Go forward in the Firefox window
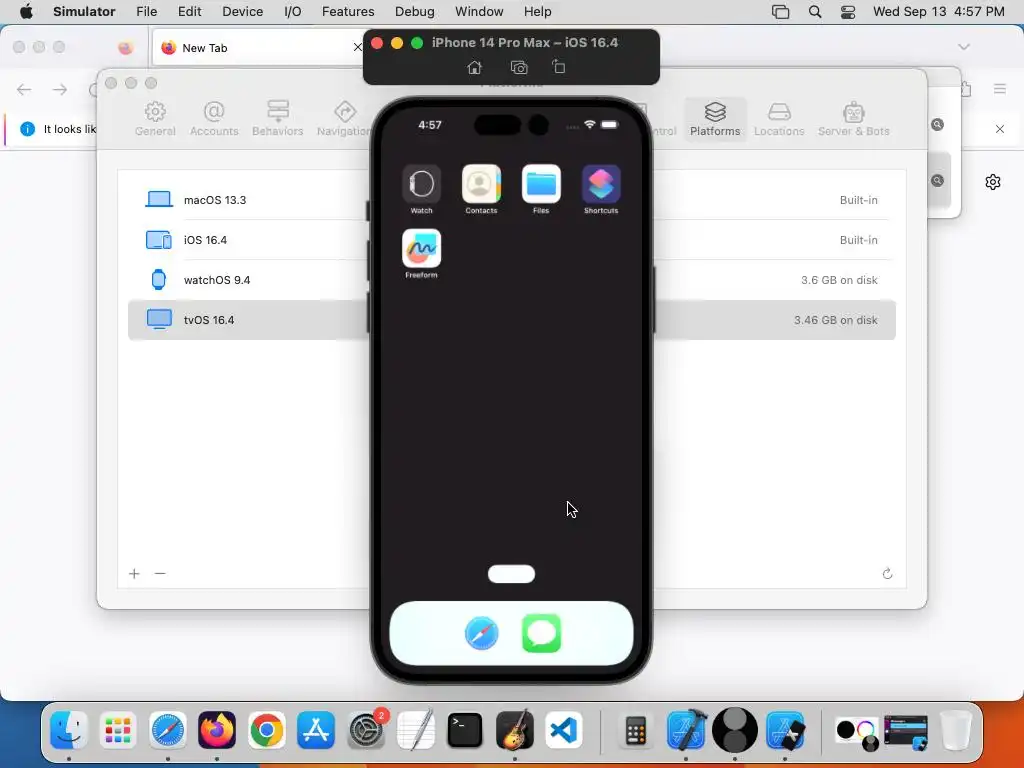The height and width of the screenshot is (768, 1024). 60,89
